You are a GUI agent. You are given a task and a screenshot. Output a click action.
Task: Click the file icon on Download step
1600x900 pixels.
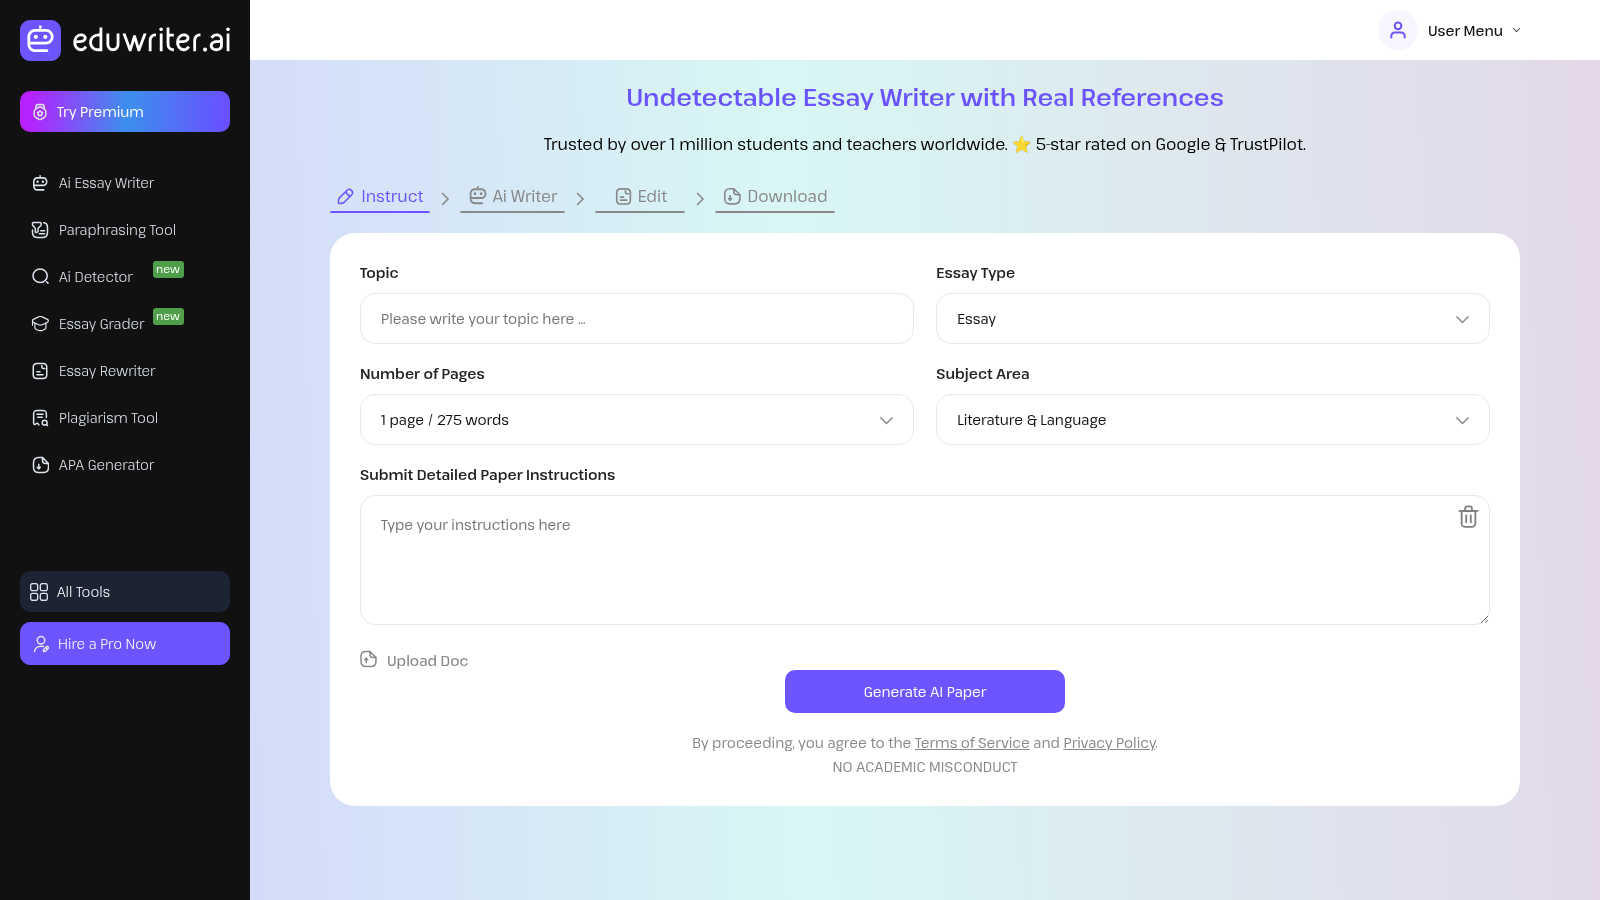pyautogui.click(x=732, y=197)
